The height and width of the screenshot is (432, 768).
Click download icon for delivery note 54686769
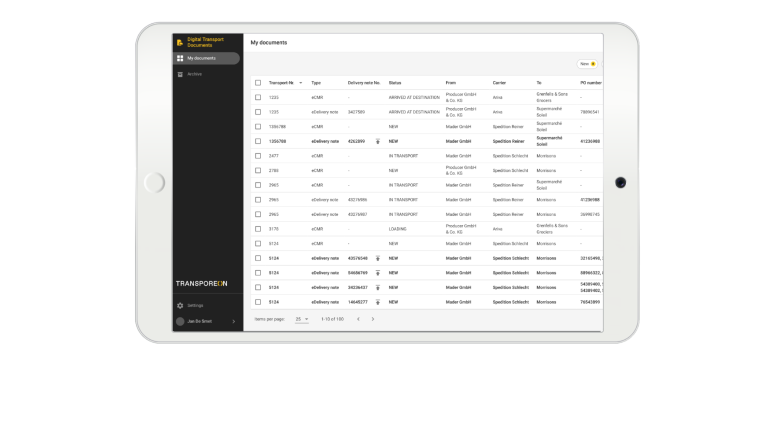(378, 272)
